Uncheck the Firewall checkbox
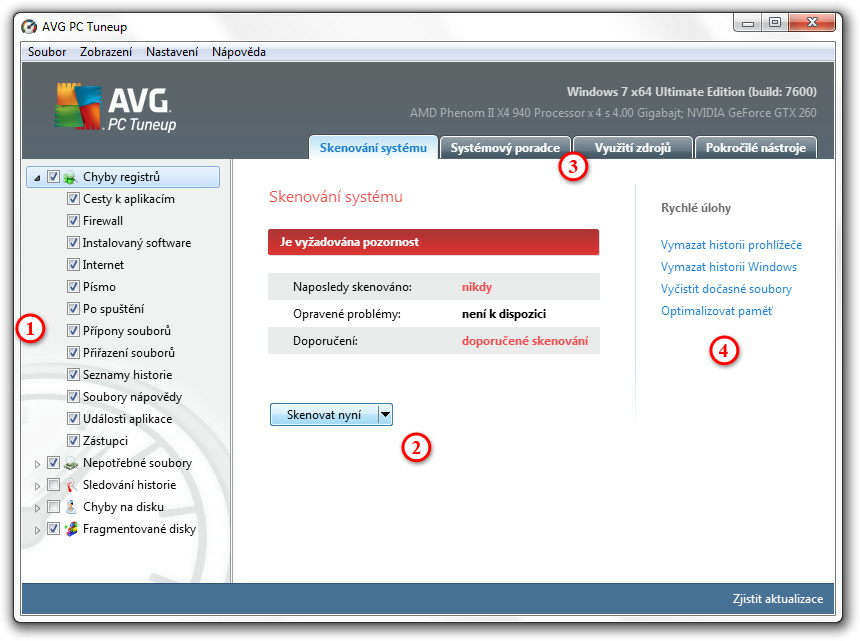The image size is (860, 641). point(73,220)
